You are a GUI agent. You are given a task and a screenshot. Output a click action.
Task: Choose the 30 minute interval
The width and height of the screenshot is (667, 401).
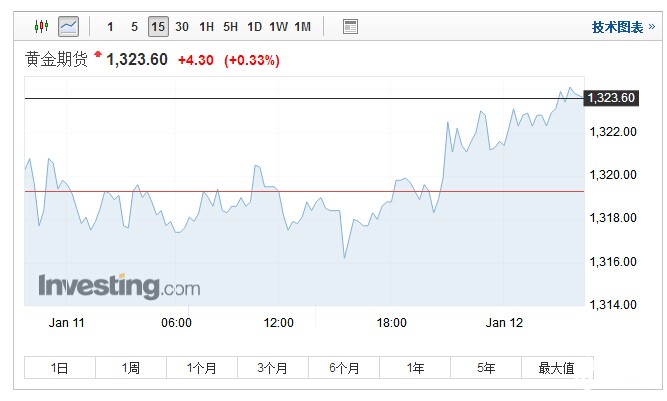click(x=182, y=27)
